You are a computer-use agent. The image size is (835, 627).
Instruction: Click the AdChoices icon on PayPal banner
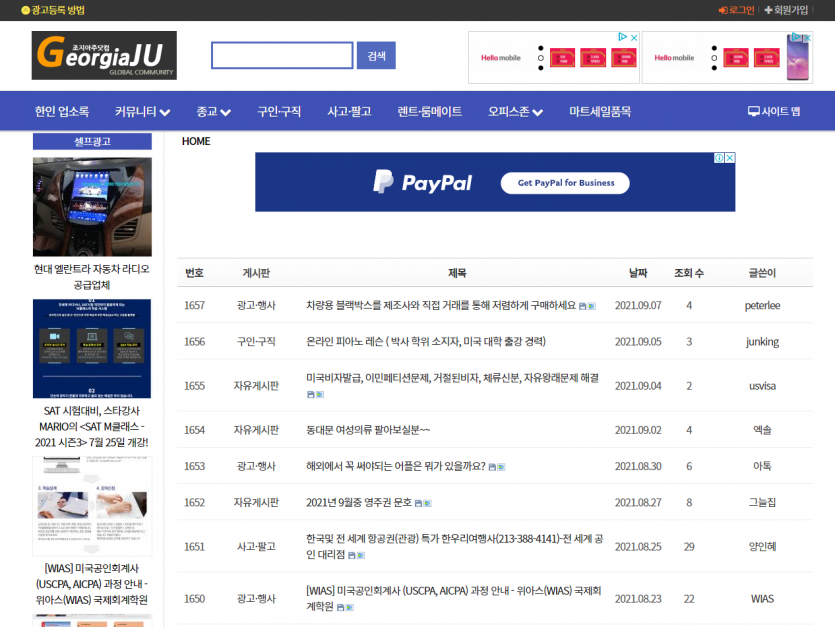click(x=718, y=158)
